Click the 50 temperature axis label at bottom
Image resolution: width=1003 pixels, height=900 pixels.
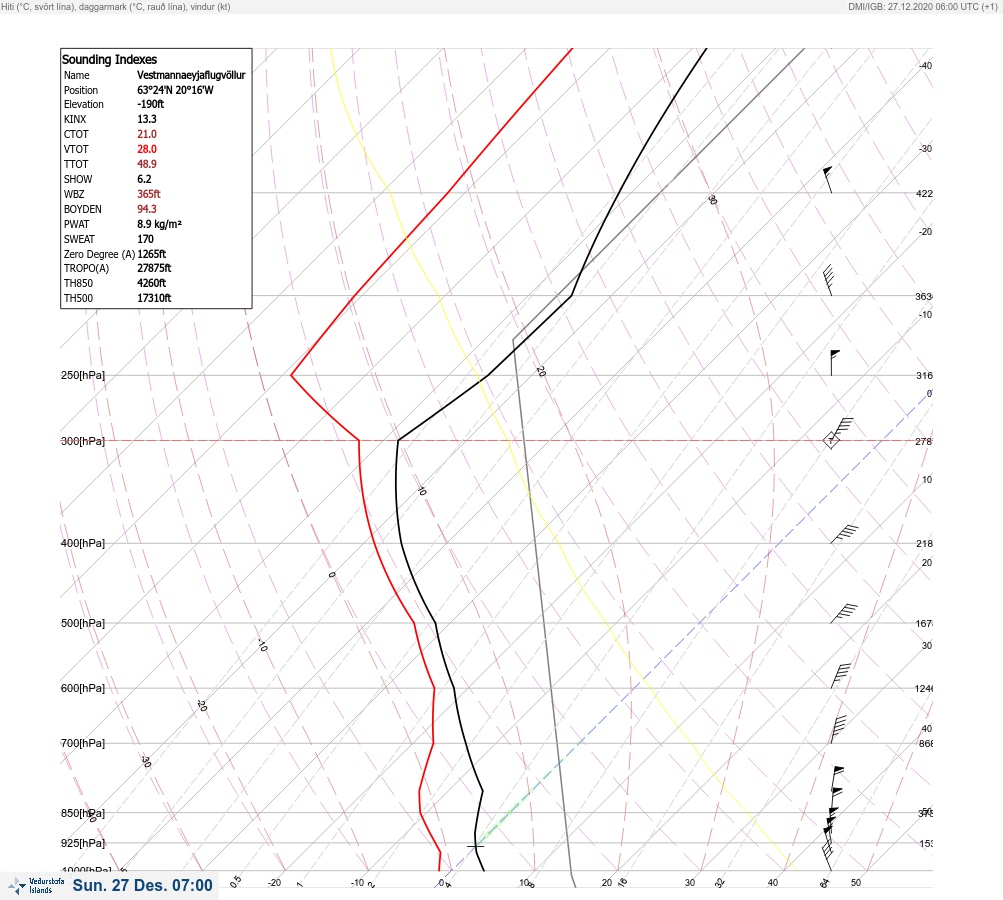pyautogui.click(x=856, y=883)
